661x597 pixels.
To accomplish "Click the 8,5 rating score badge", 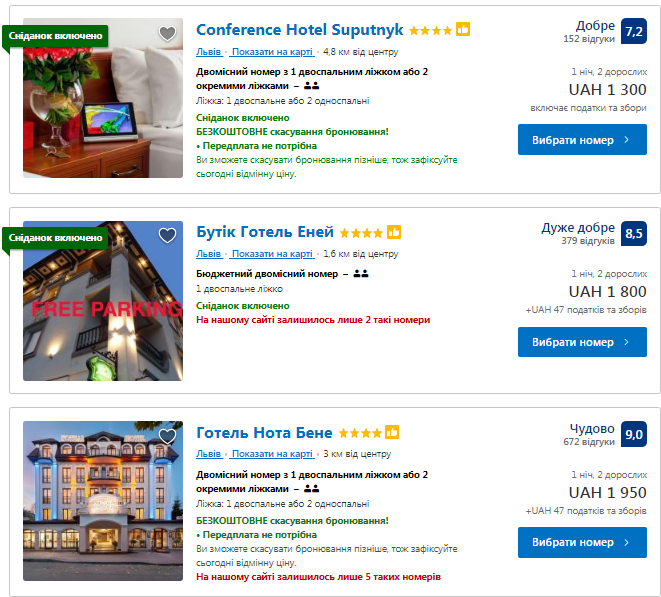I will point(634,234).
